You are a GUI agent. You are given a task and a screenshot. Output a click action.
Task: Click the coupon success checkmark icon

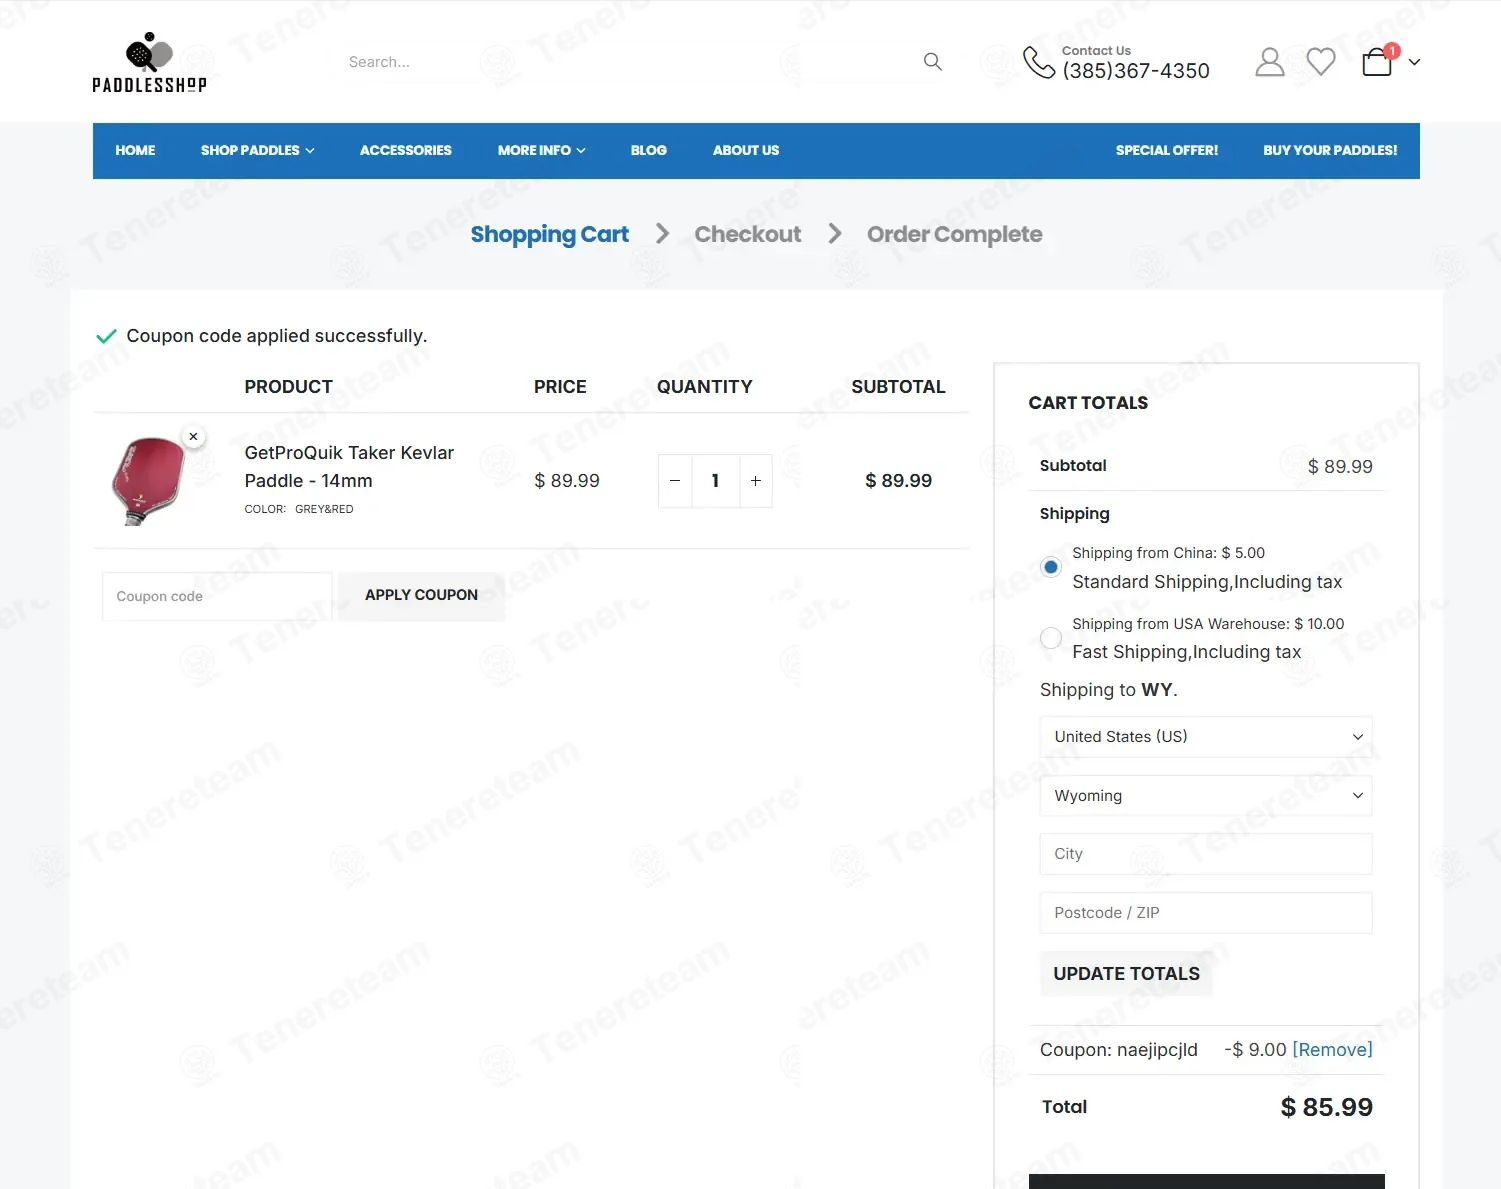click(x=106, y=337)
